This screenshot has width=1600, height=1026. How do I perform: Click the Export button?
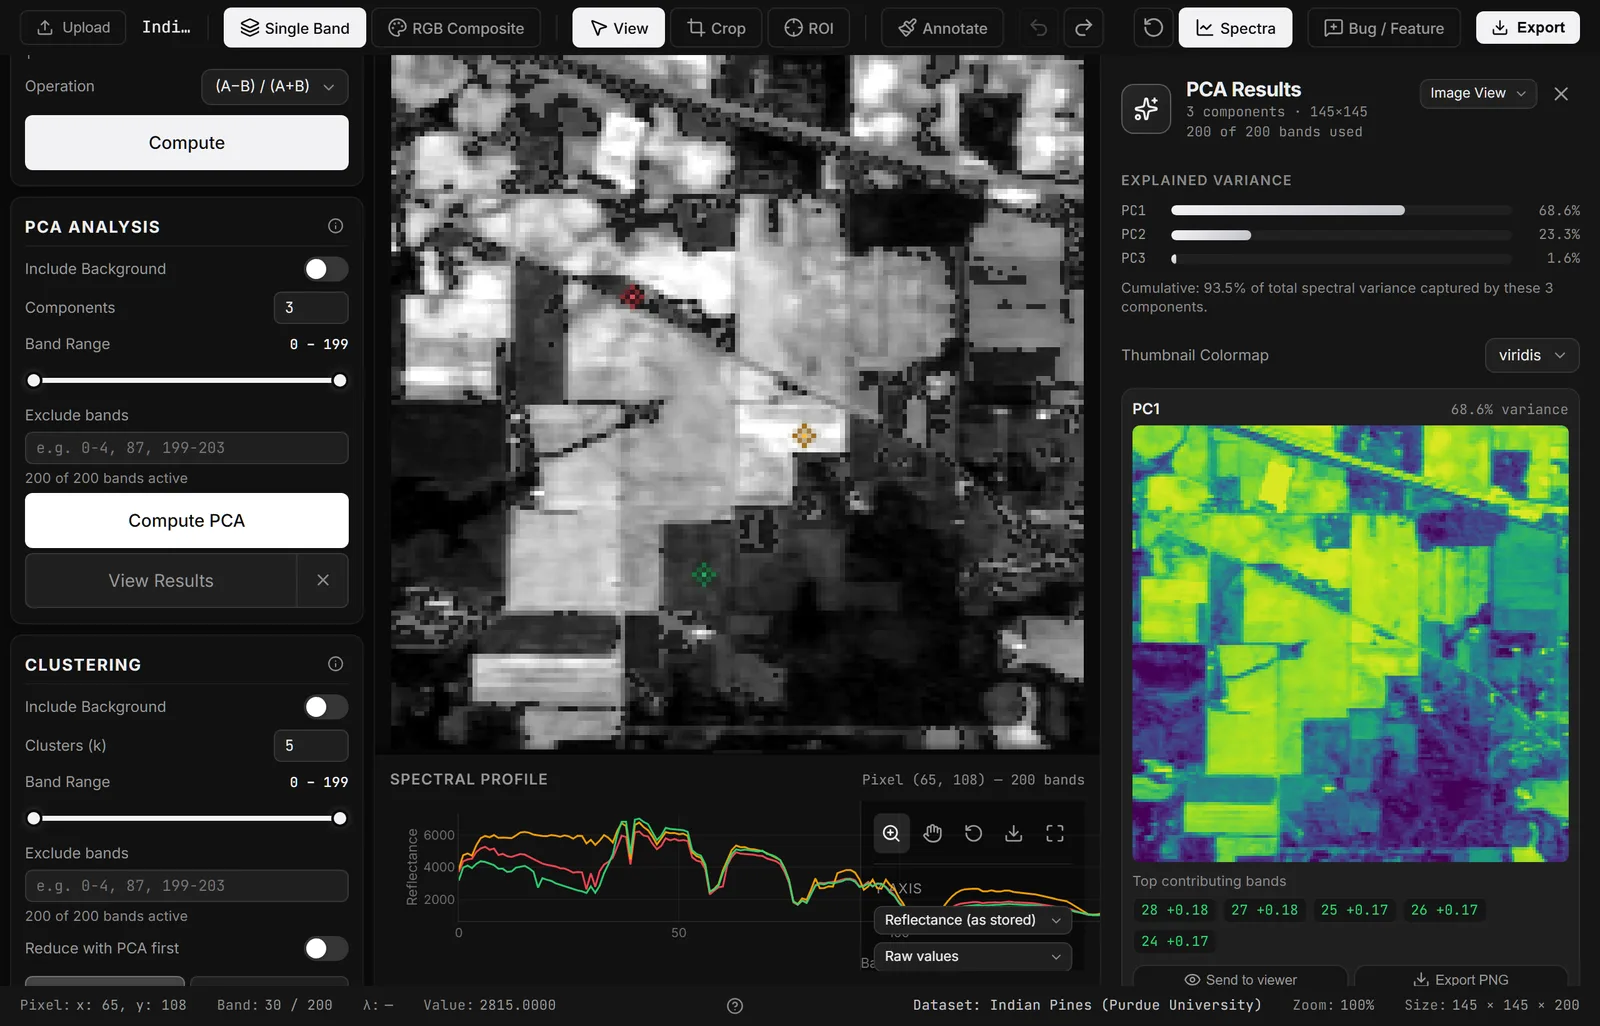coord(1528,28)
